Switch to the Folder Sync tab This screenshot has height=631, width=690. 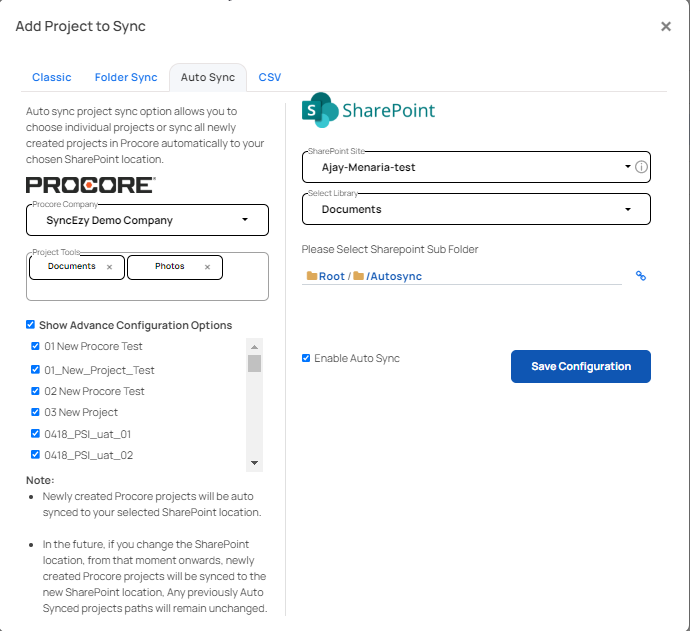[126, 77]
